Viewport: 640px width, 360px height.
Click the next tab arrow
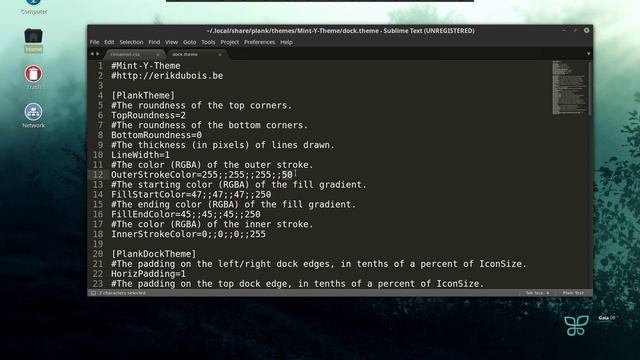(x=98, y=53)
